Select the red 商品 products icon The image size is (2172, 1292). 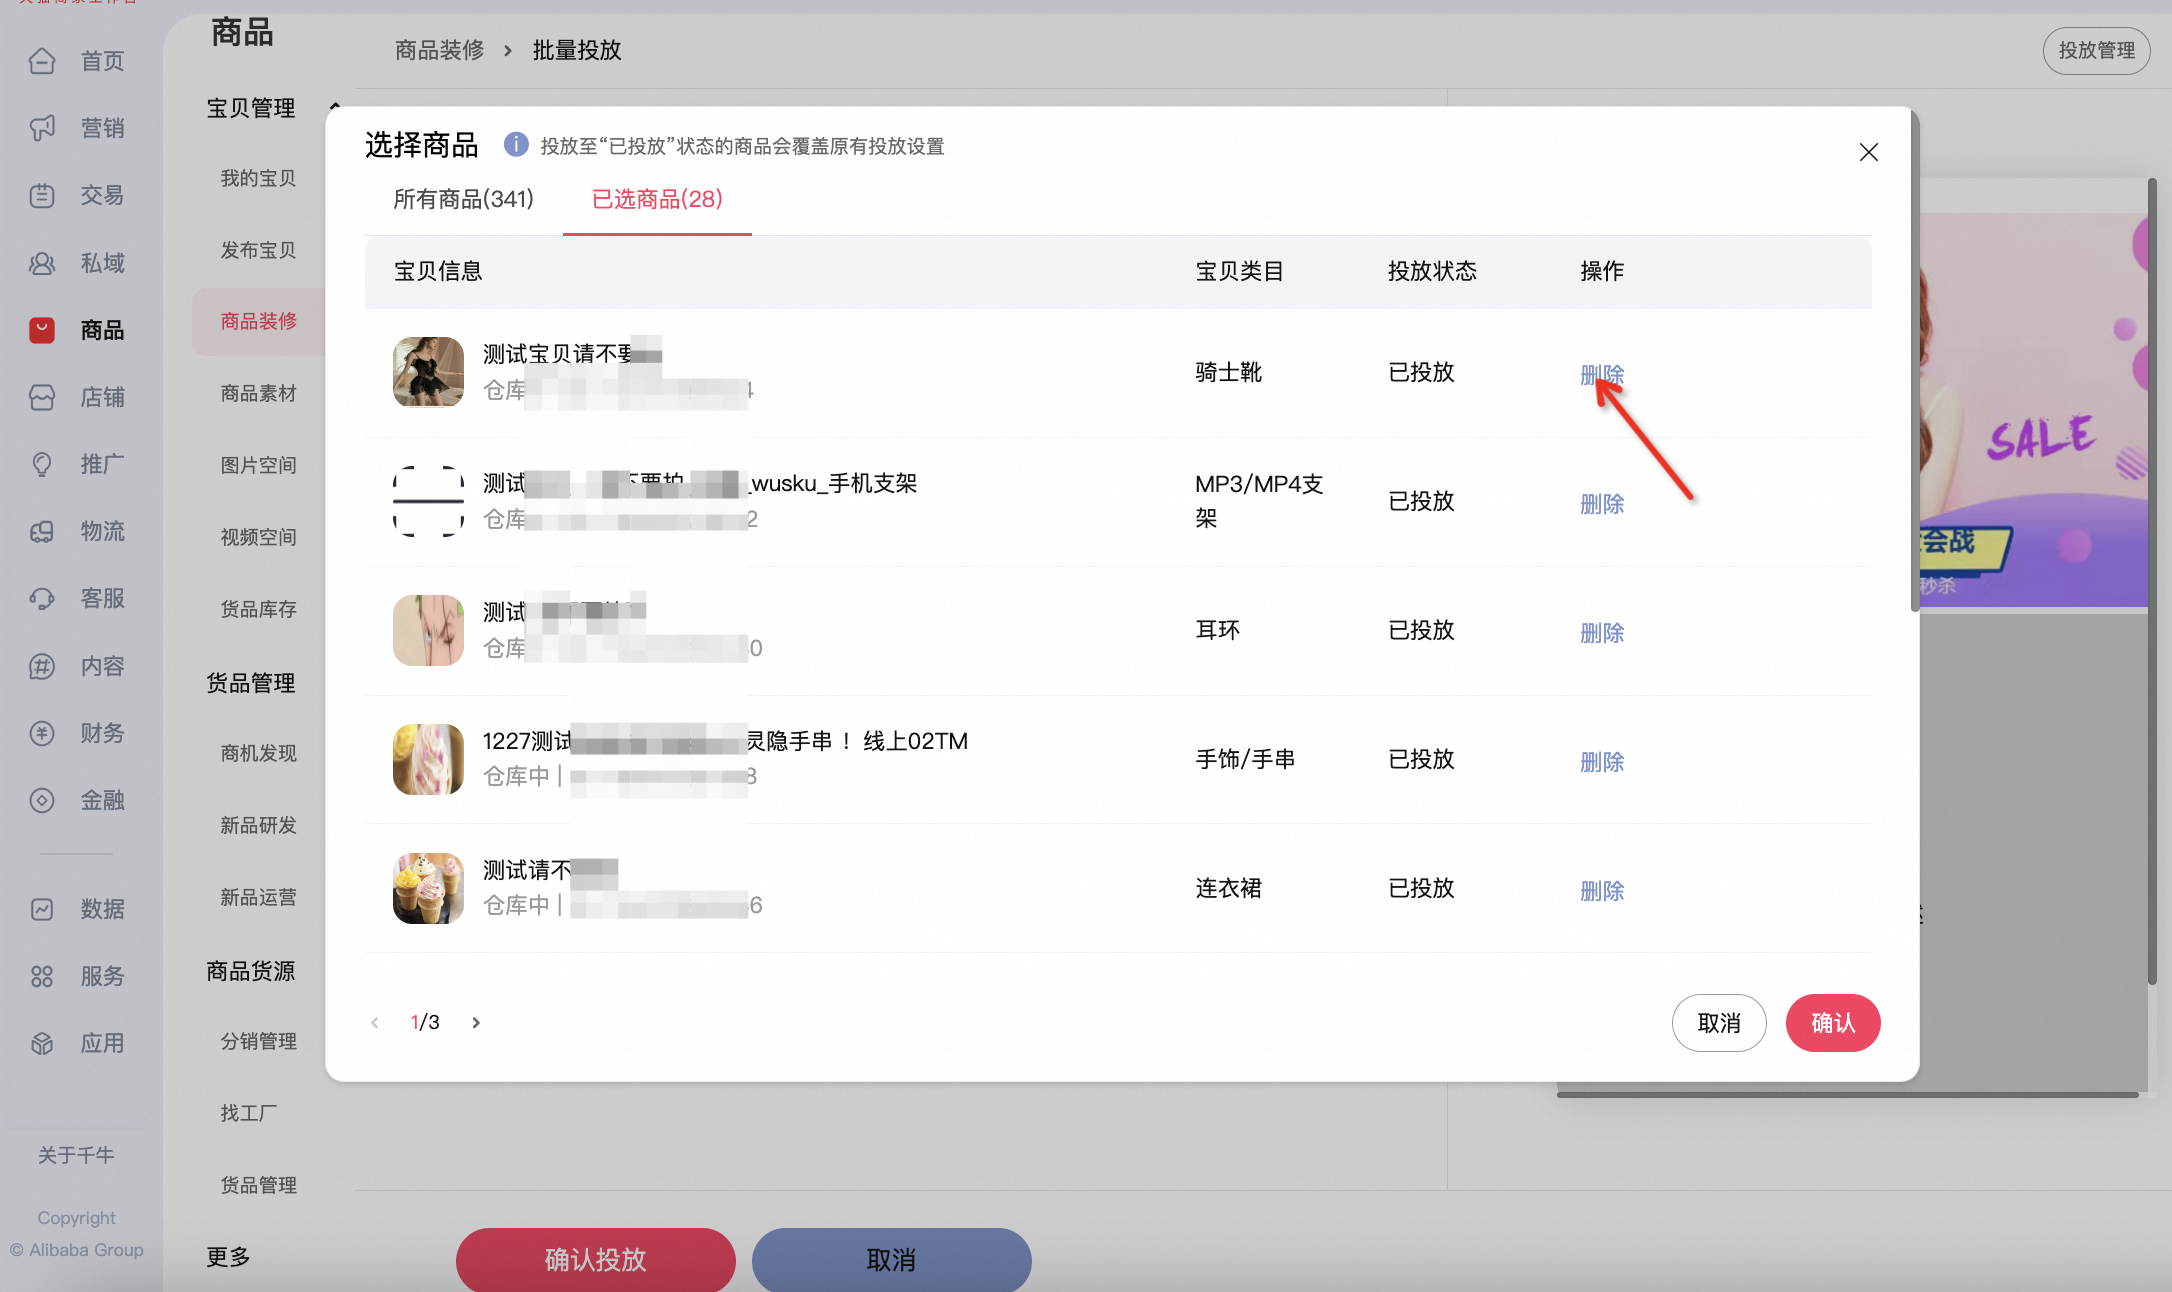click(x=42, y=330)
